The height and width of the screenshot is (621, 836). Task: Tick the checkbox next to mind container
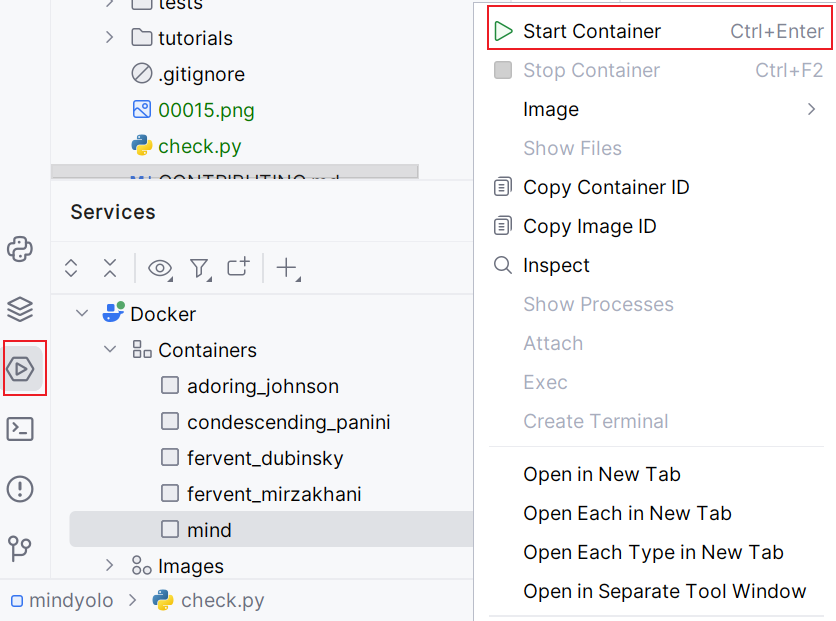(x=169, y=530)
